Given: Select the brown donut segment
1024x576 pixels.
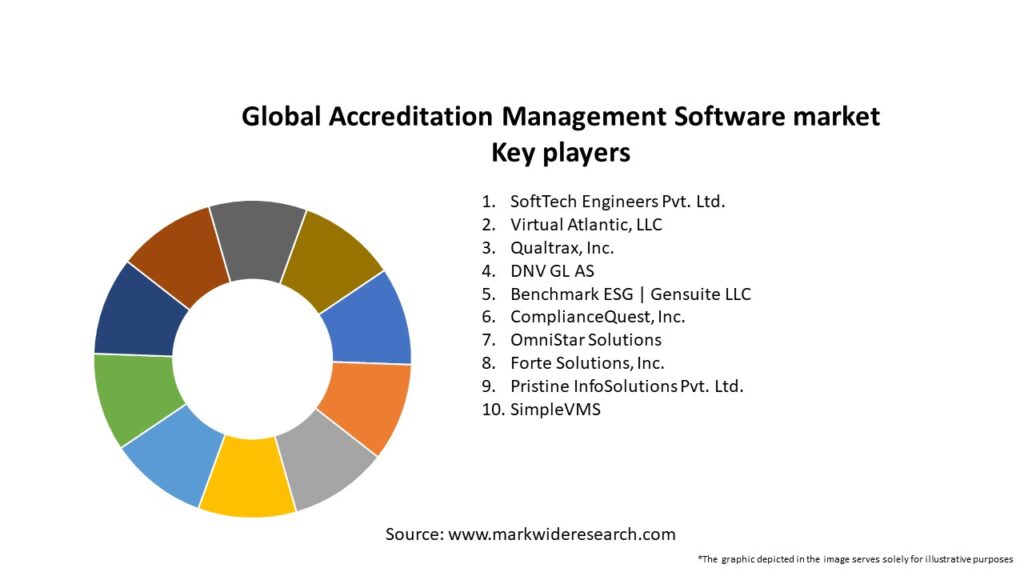Looking at the screenshot, I should click(x=180, y=256).
